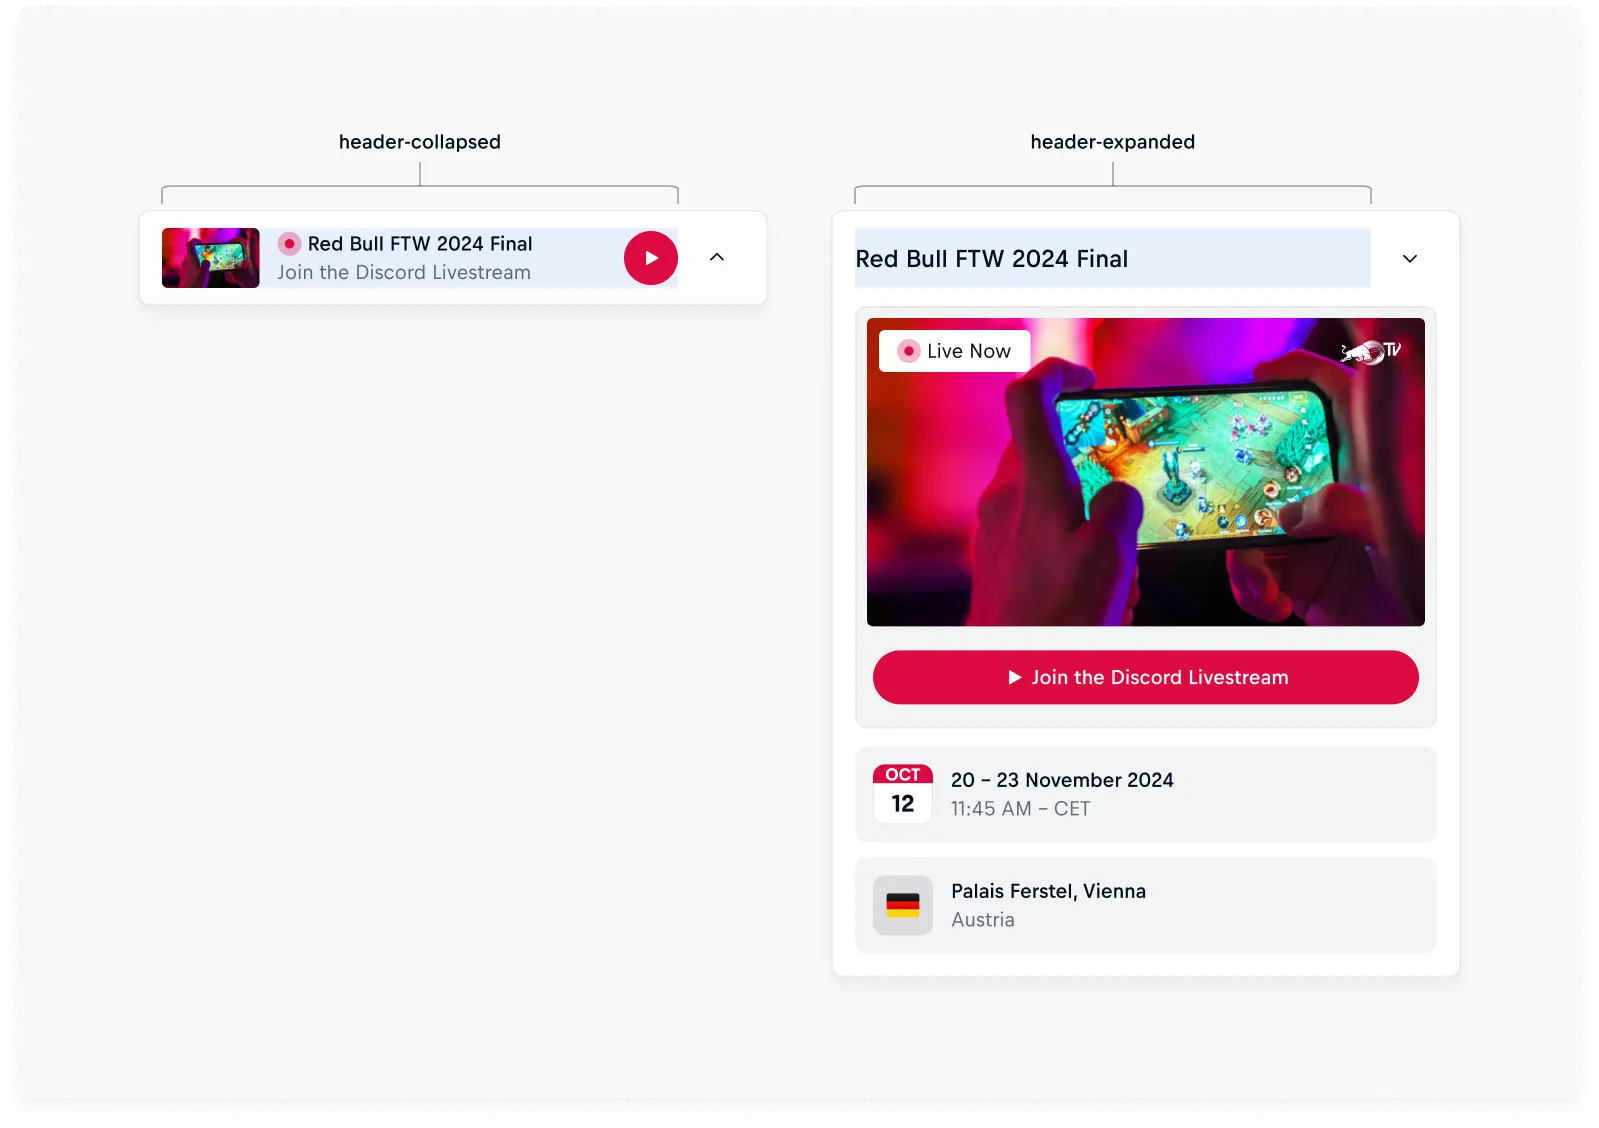Toggle the chevron on the collapsed header card

click(x=717, y=257)
